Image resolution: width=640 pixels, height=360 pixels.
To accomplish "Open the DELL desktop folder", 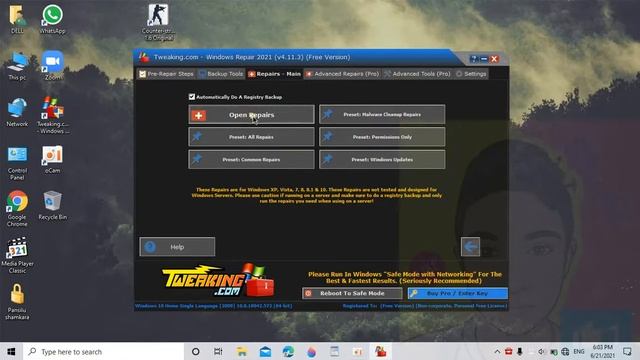I will (x=17, y=19).
